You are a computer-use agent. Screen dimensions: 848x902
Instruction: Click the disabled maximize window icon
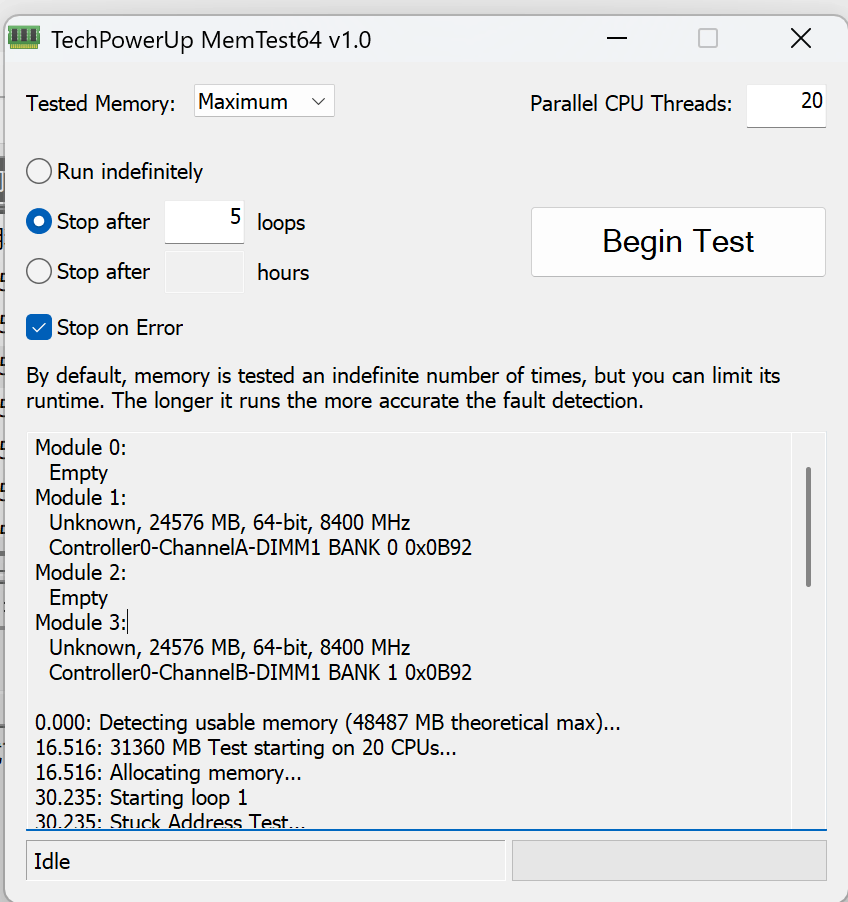[x=708, y=39]
